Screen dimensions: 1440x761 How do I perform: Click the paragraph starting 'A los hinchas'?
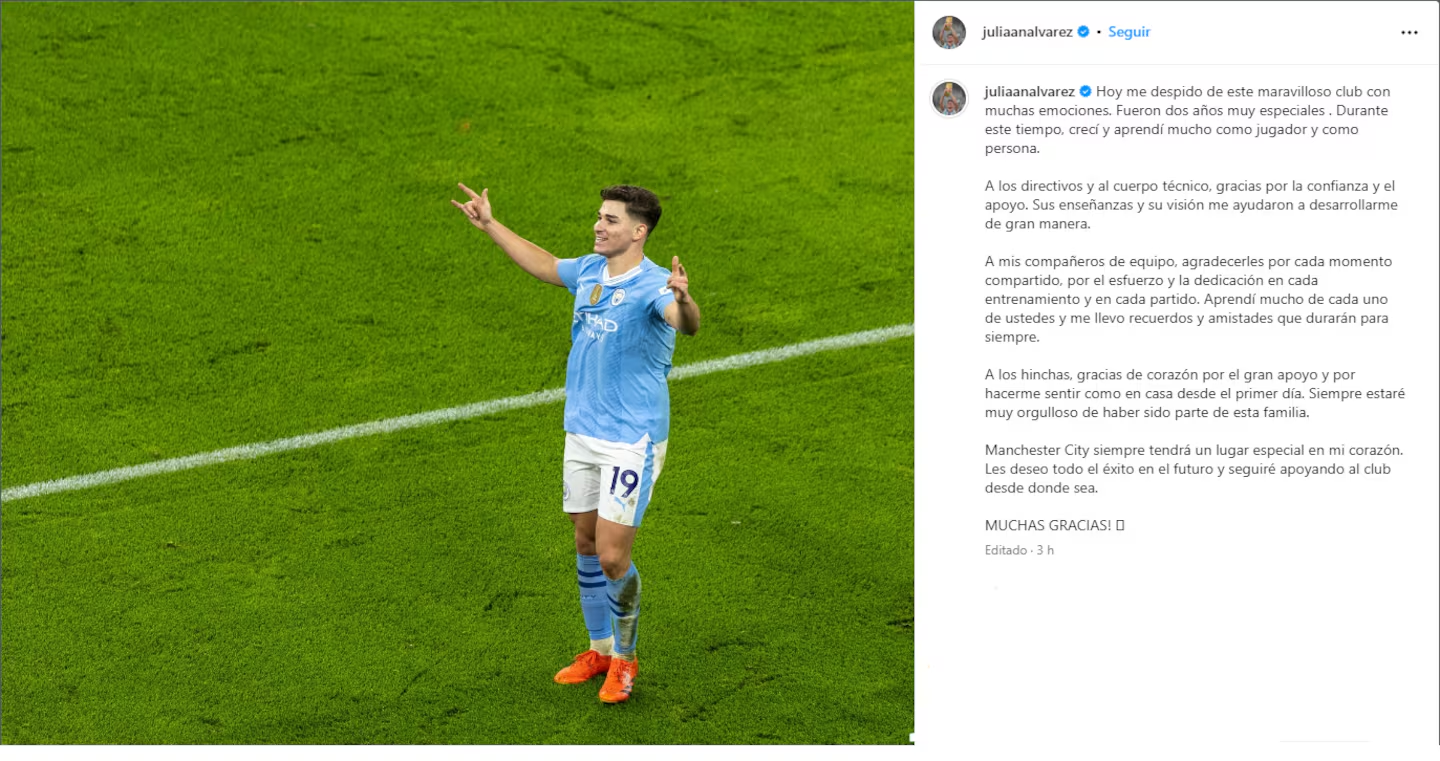[1194, 393]
